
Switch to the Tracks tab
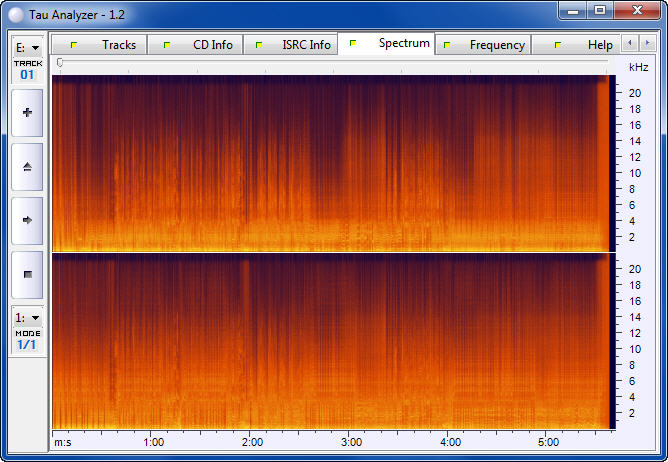click(118, 45)
